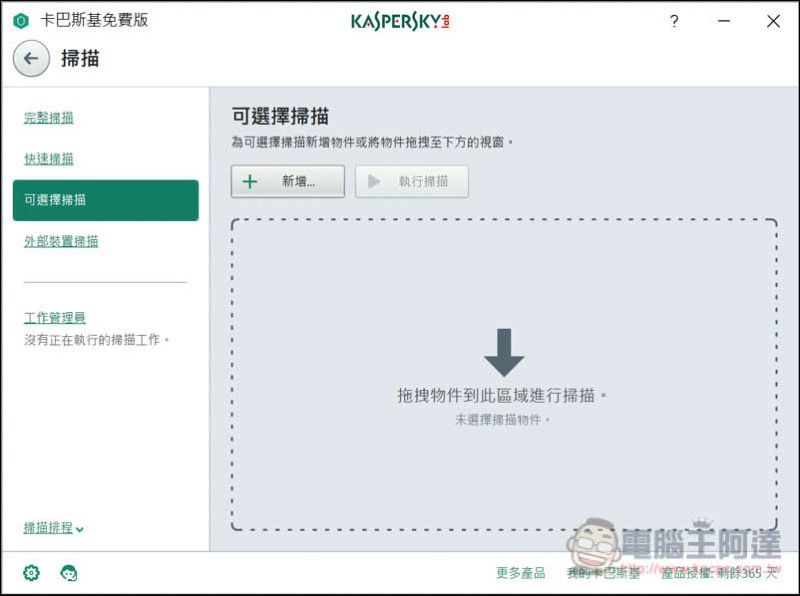Click the dashed drop zone area
Screen dimensions: 800x596
click(504, 375)
